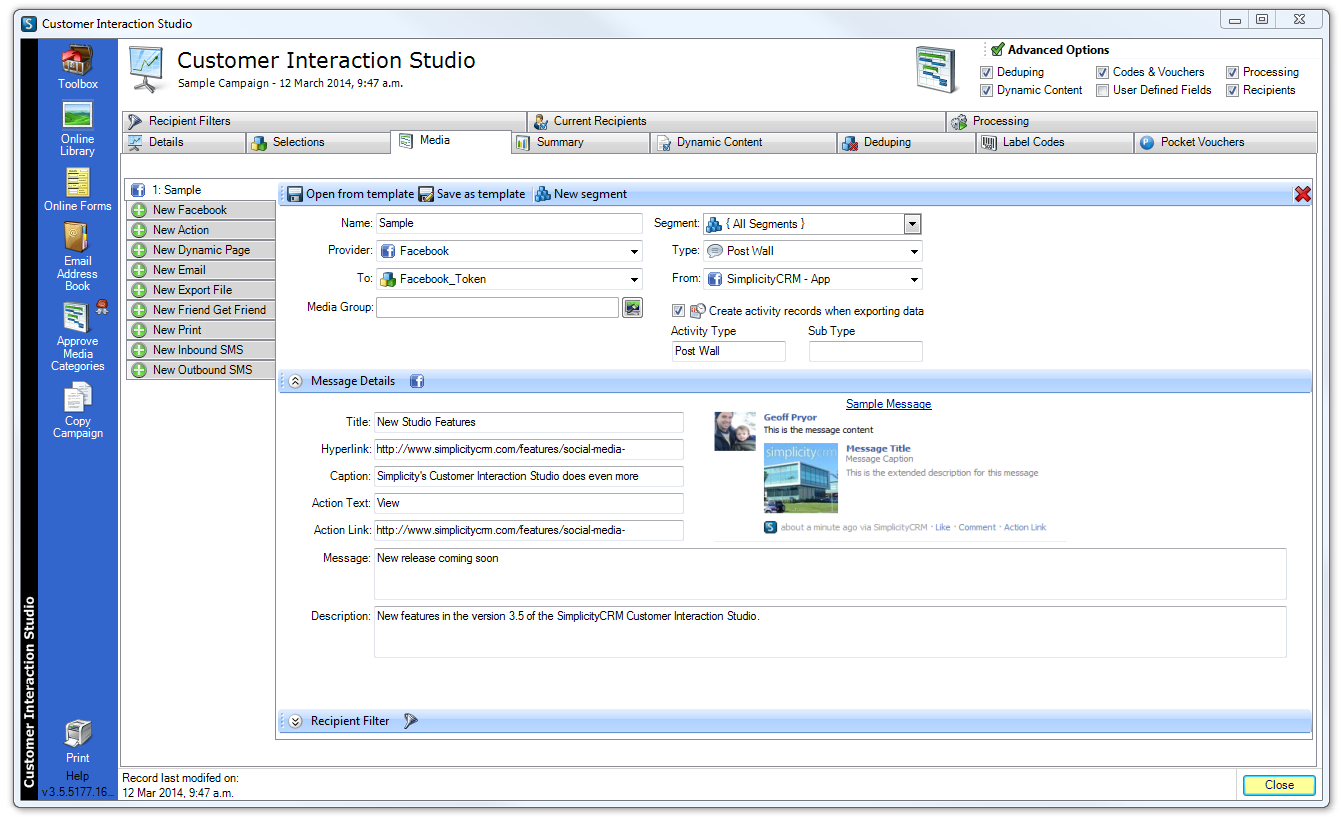1341x817 pixels.
Task: Click the Gantt chart icon in header
Action: click(x=937, y=70)
